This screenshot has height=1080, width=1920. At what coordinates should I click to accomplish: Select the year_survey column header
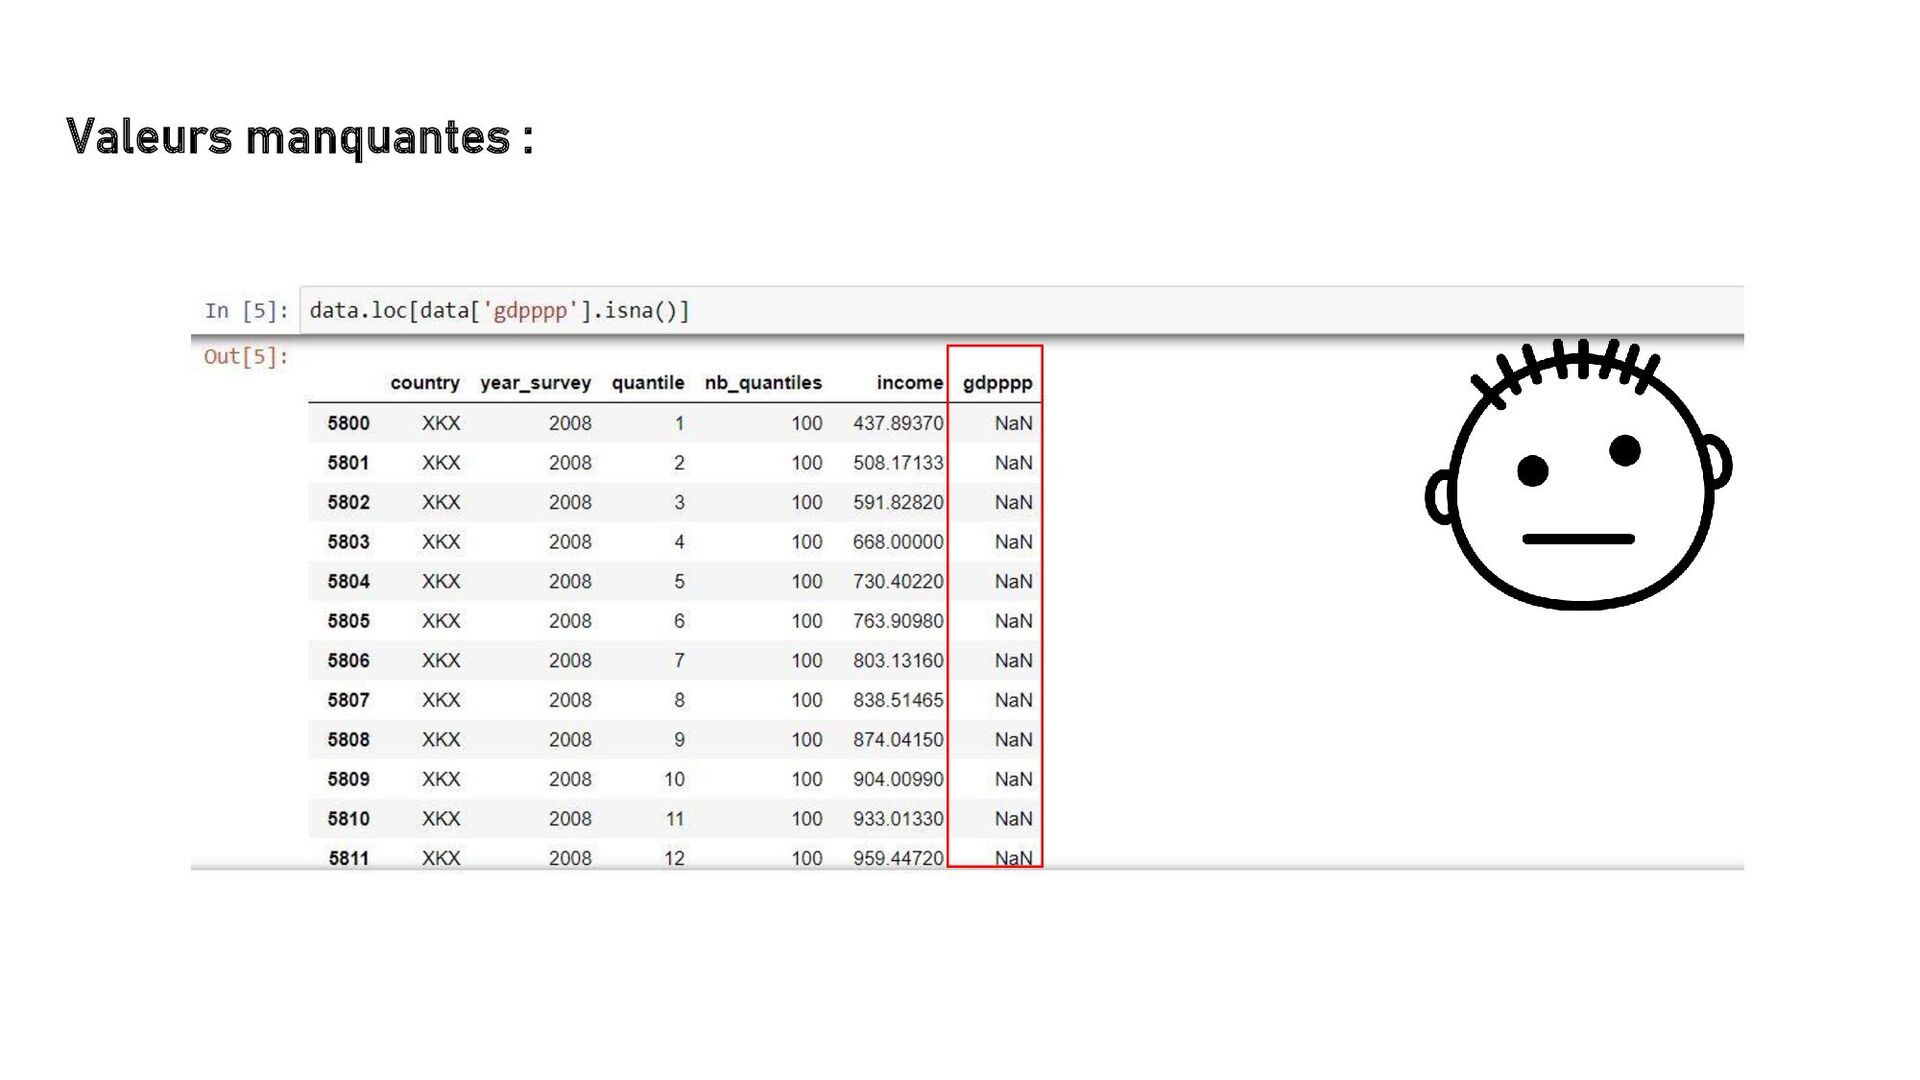click(x=535, y=383)
